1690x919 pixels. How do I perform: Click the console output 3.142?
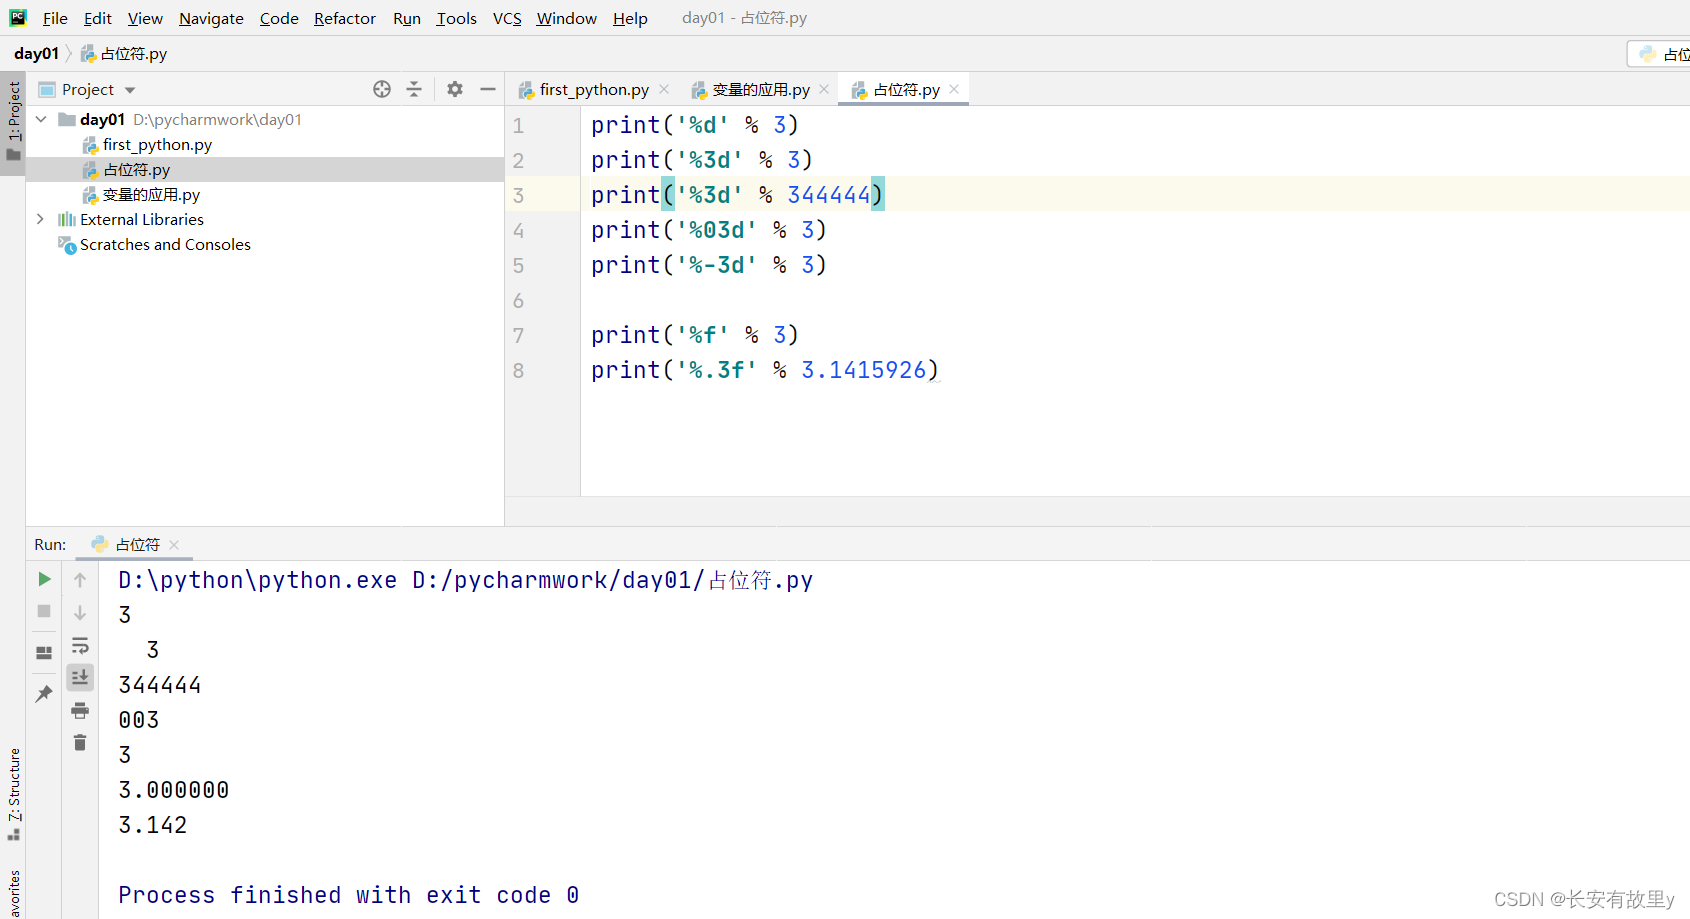(153, 825)
